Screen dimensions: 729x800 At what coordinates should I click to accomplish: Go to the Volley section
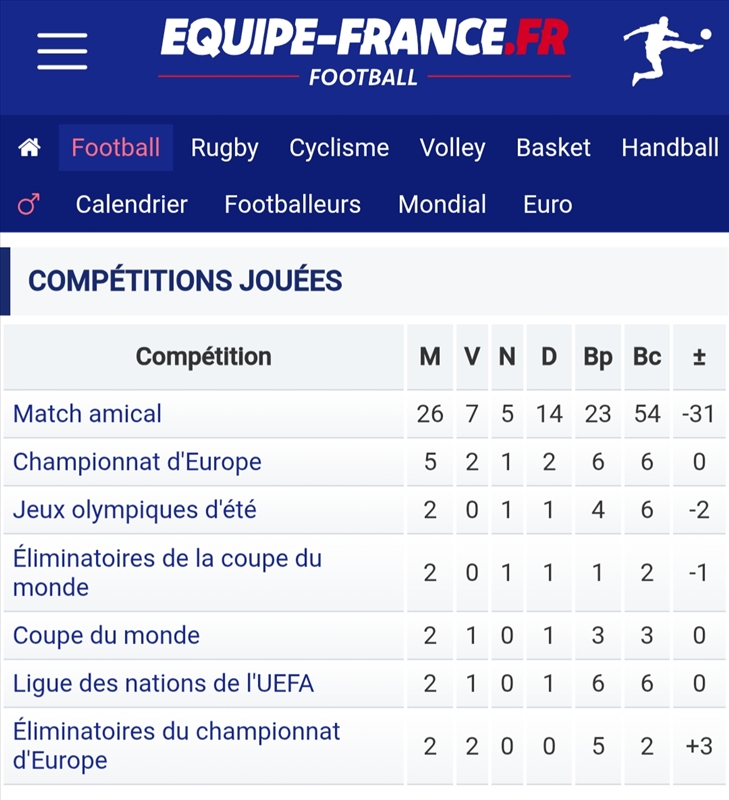(x=453, y=148)
